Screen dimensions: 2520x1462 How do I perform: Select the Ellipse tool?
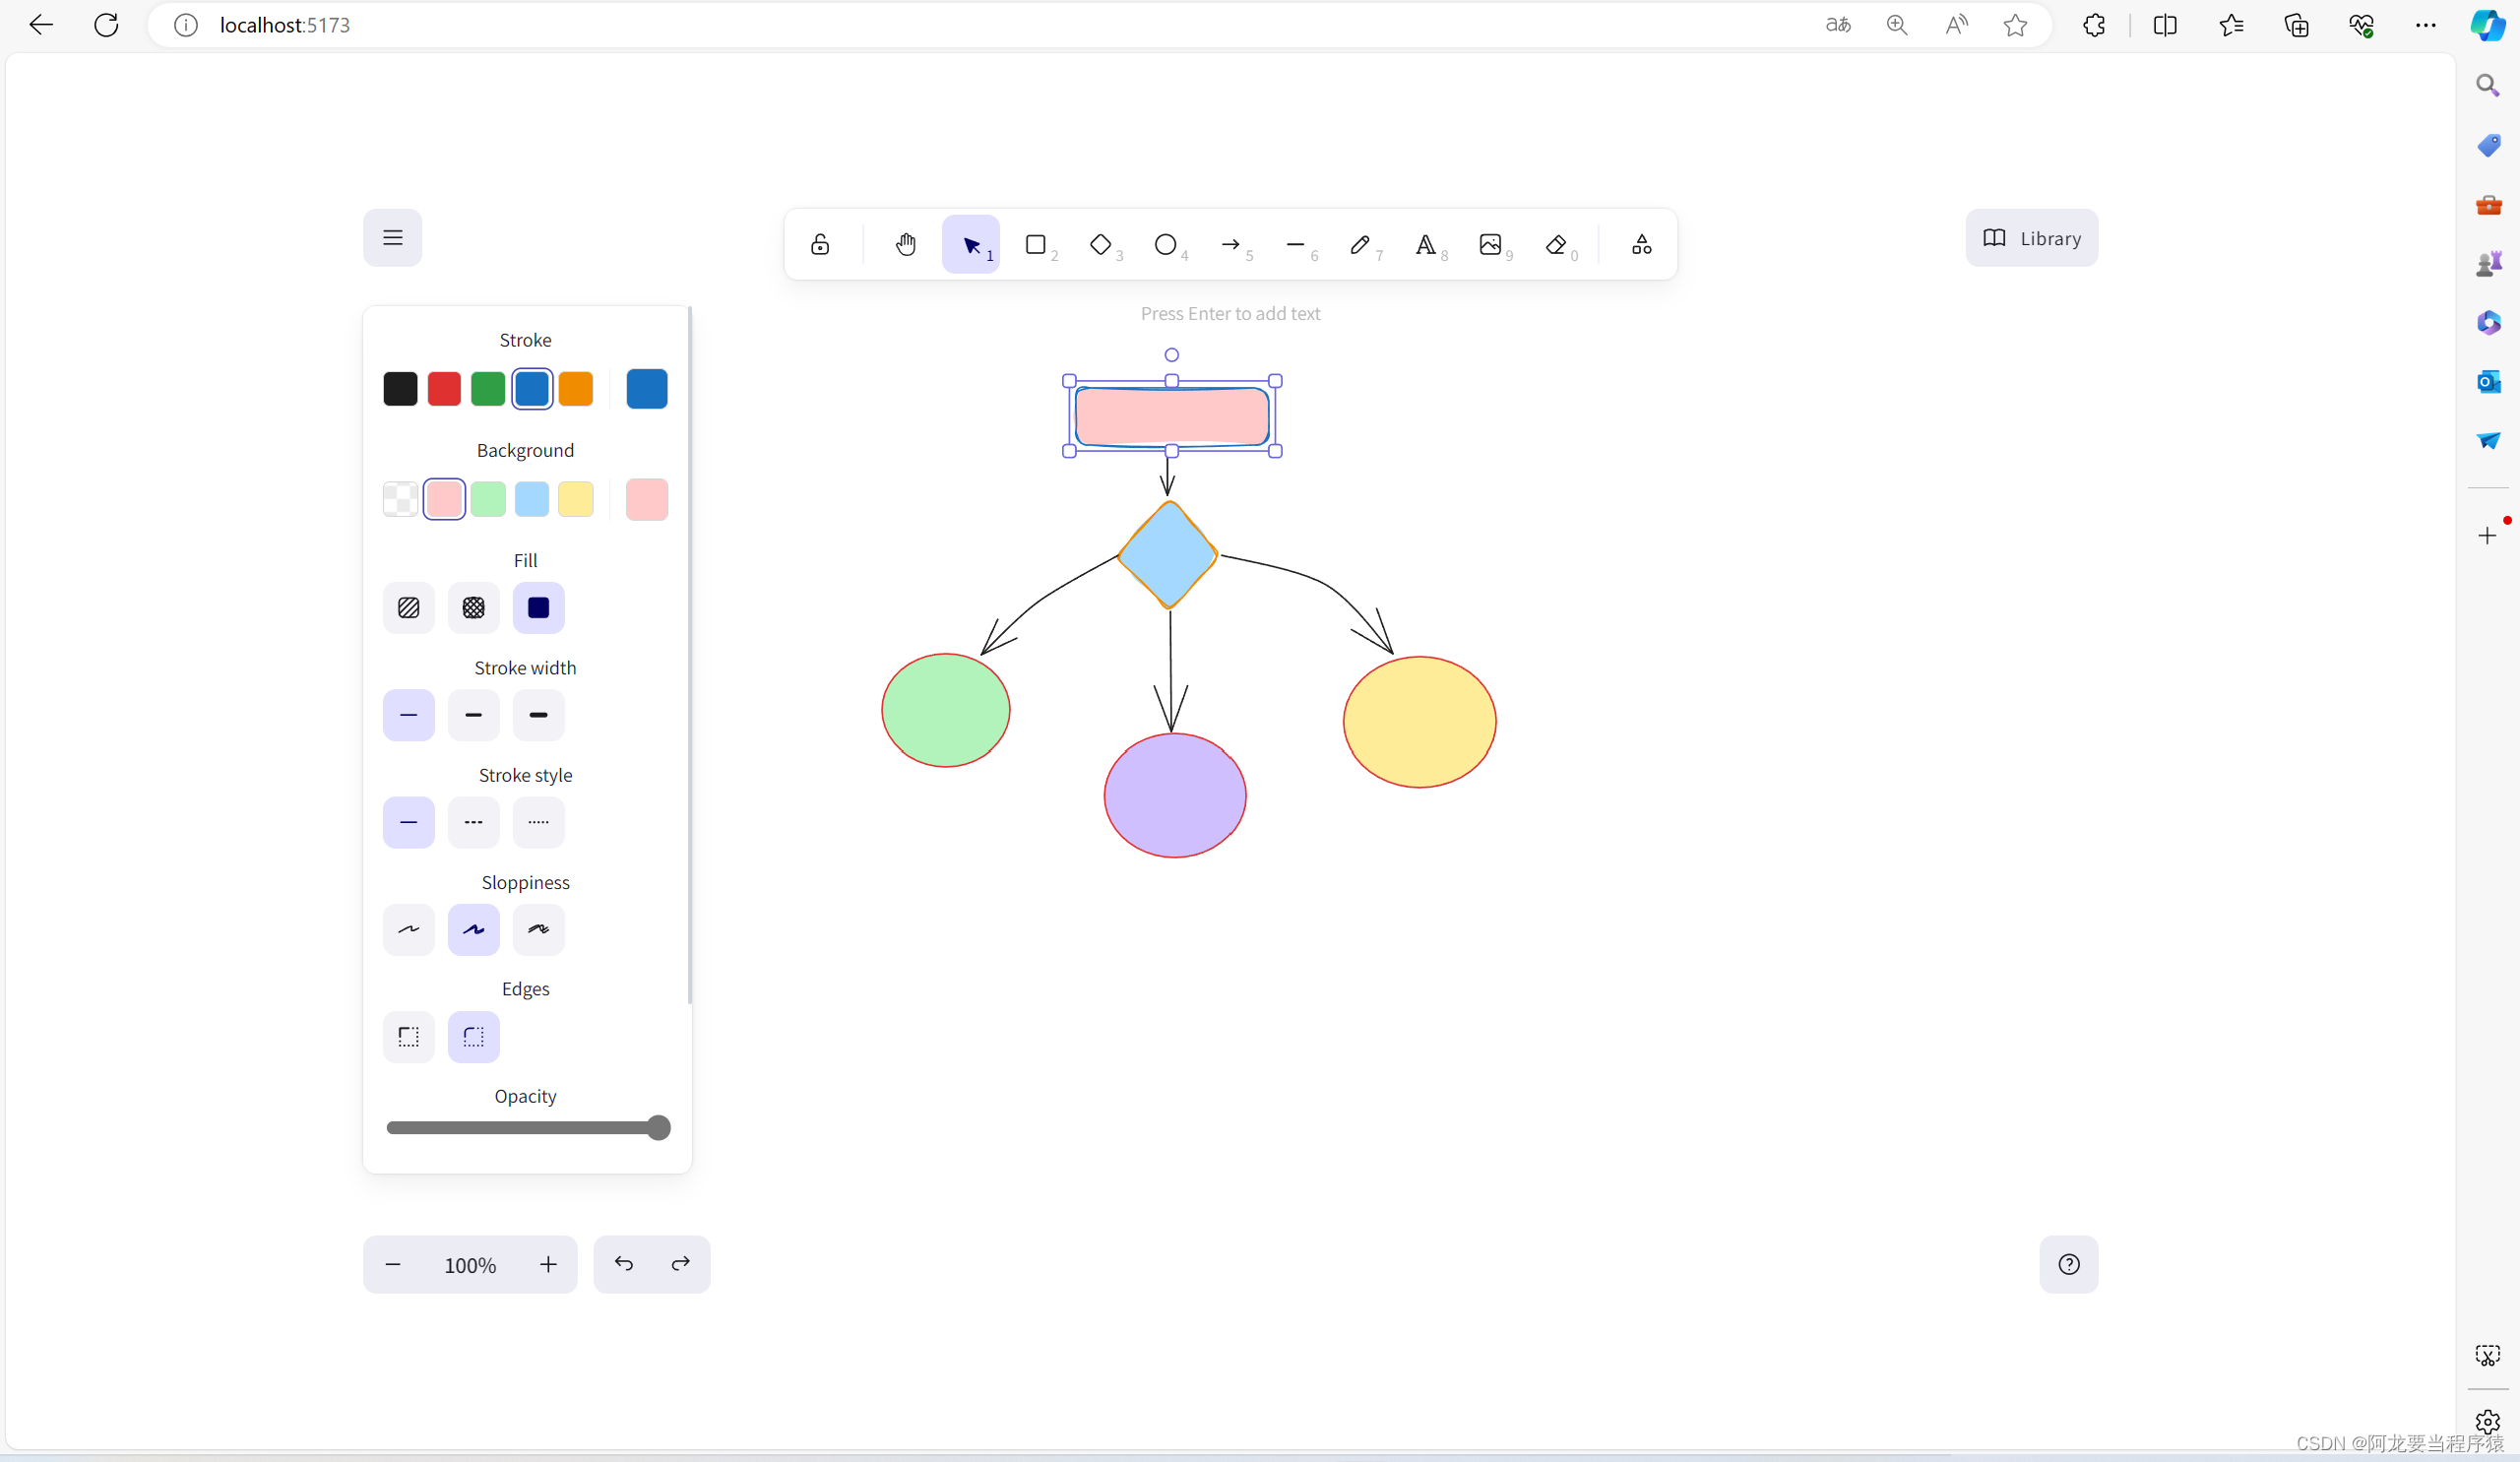(x=1166, y=245)
